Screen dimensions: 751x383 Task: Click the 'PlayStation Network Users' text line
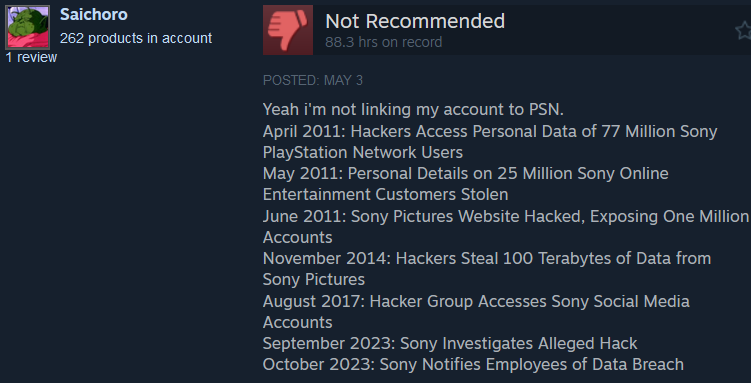pos(363,152)
